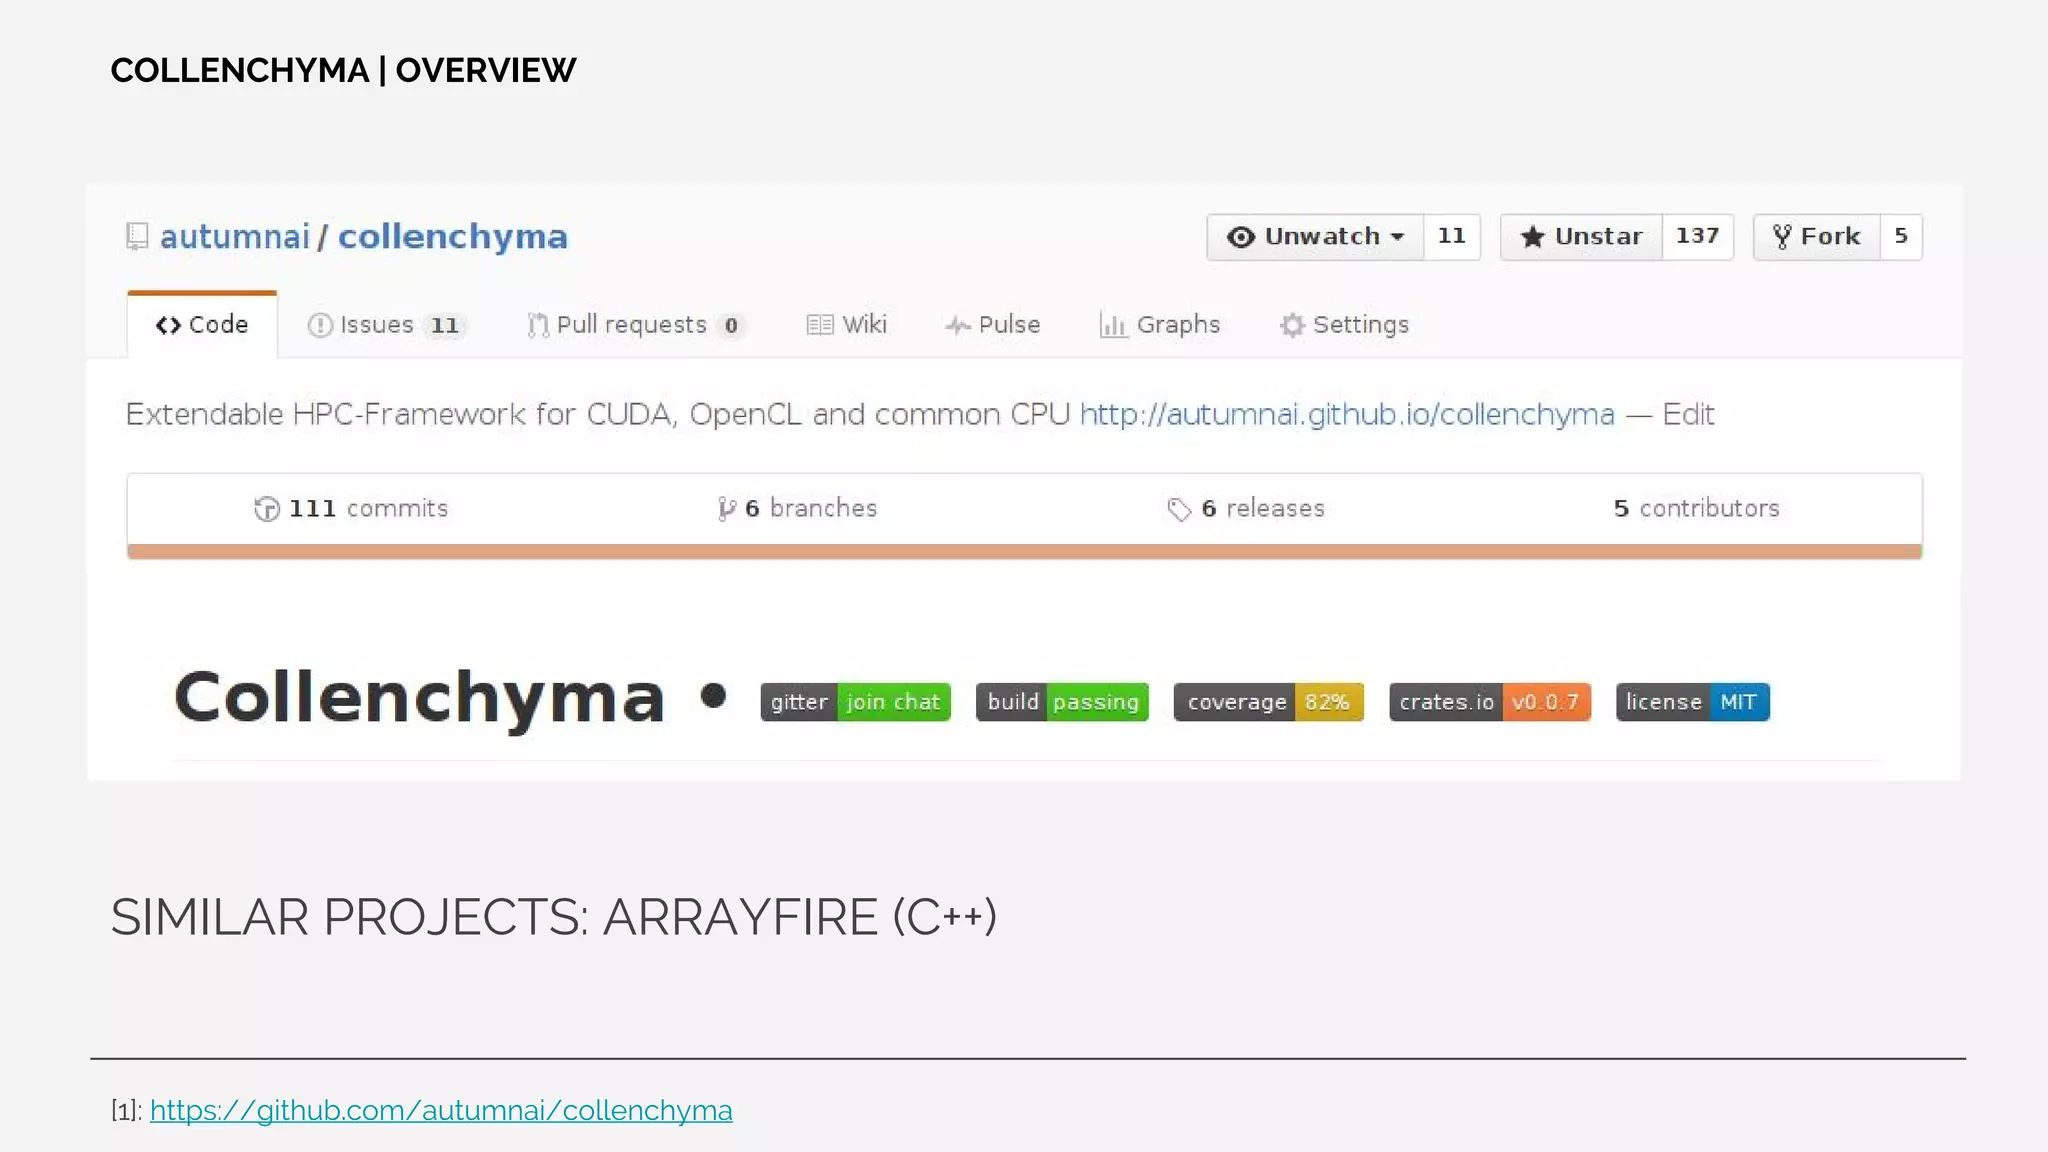2048x1152 pixels.
Task: Click the autumnai owner link
Action: click(235, 237)
